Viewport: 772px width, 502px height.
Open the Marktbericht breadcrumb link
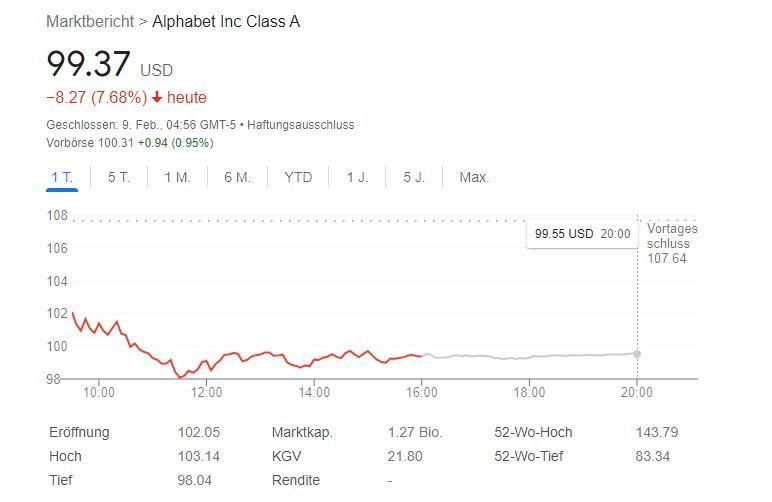coord(90,21)
